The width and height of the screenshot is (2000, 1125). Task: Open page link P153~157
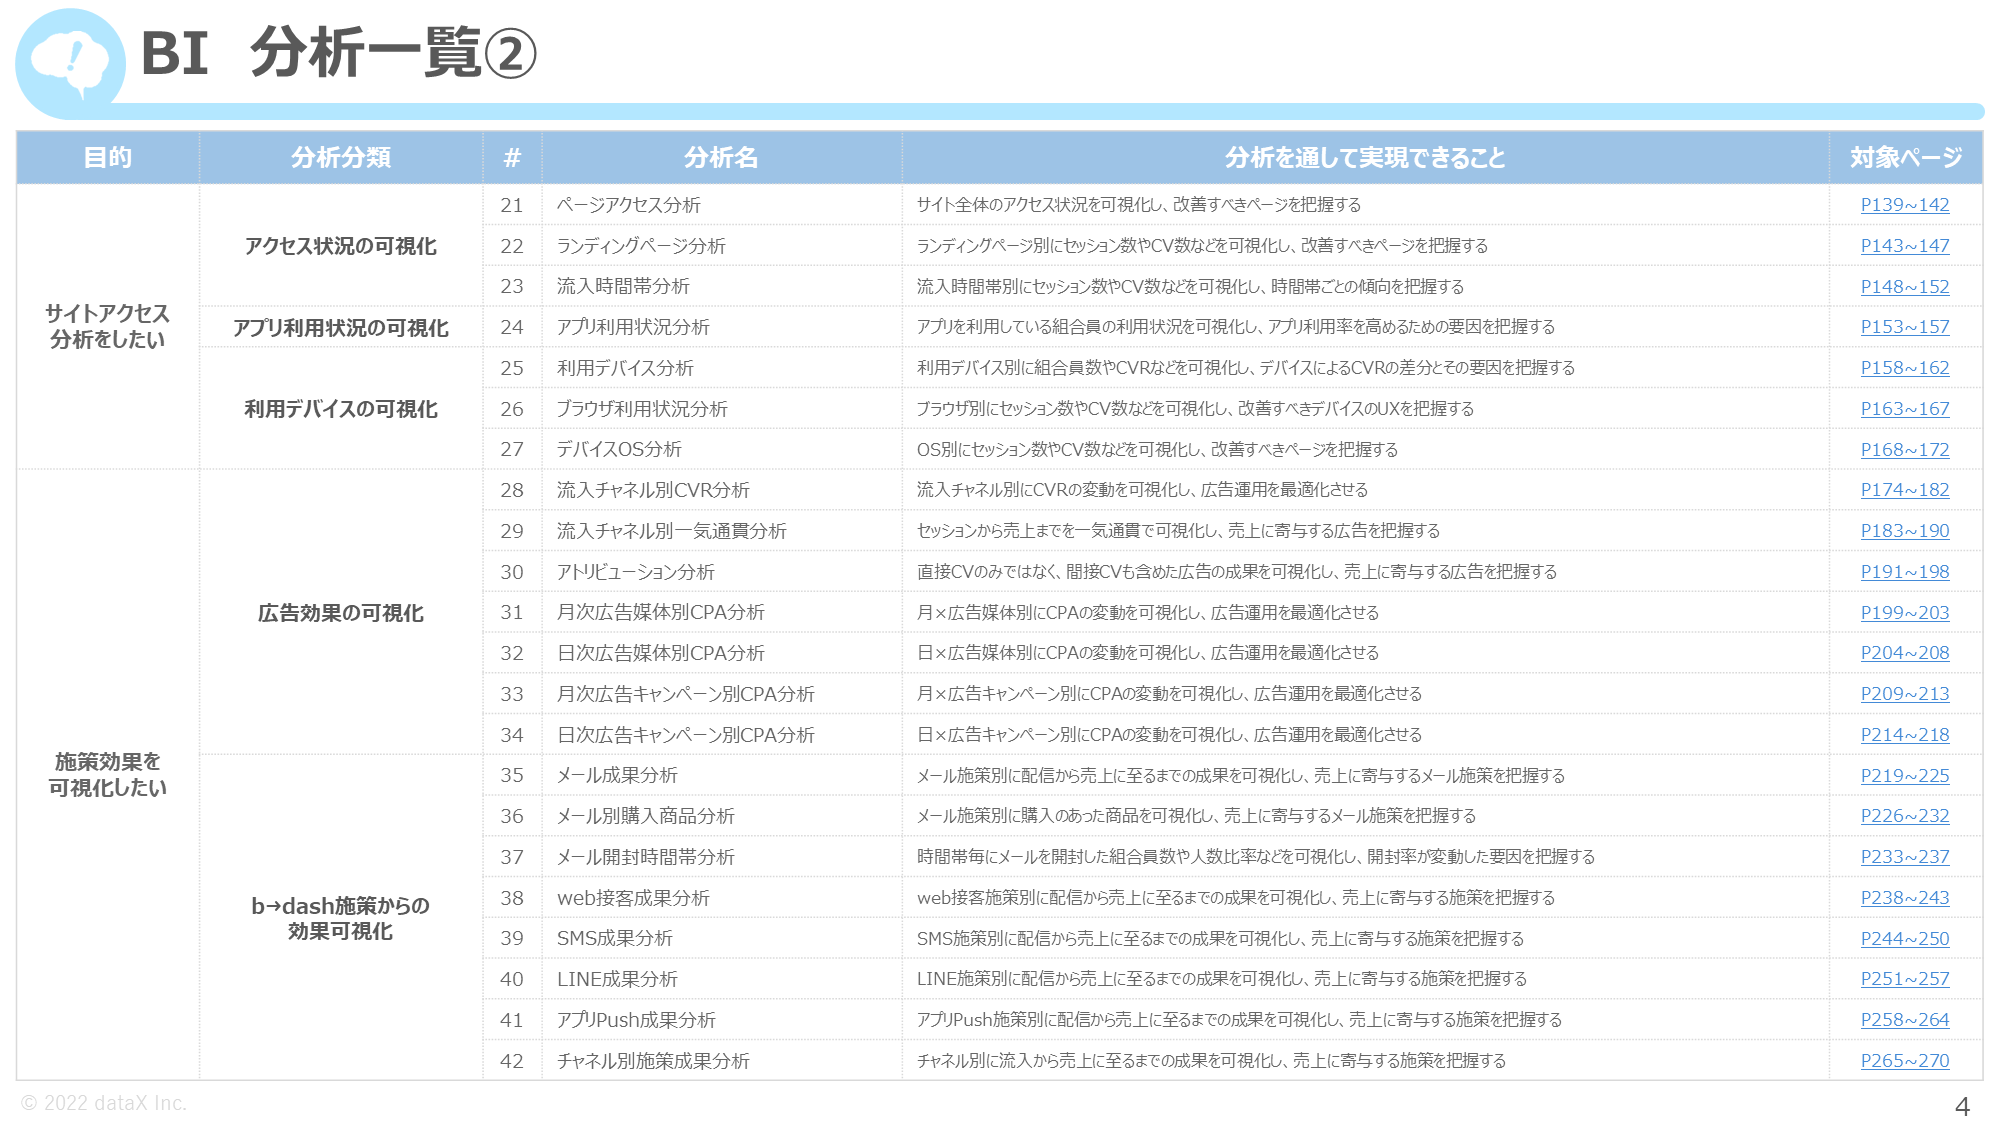click(x=1905, y=327)
